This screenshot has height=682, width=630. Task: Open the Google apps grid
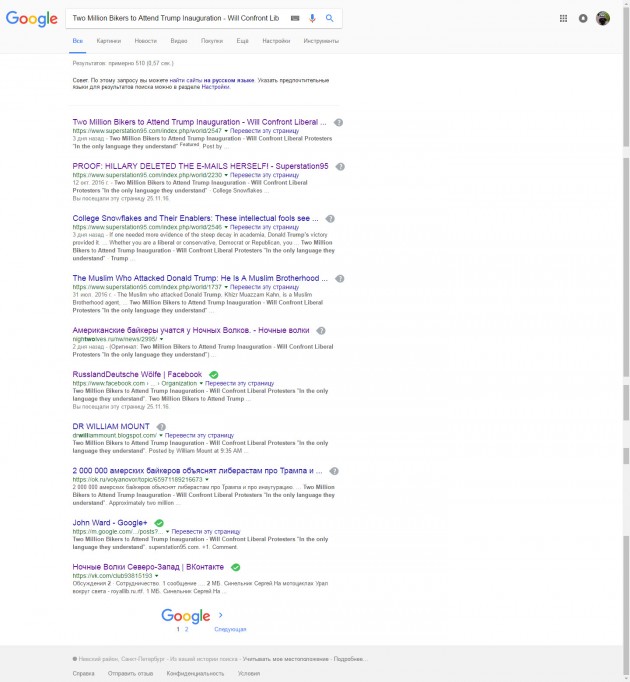(x=564, y=18)
